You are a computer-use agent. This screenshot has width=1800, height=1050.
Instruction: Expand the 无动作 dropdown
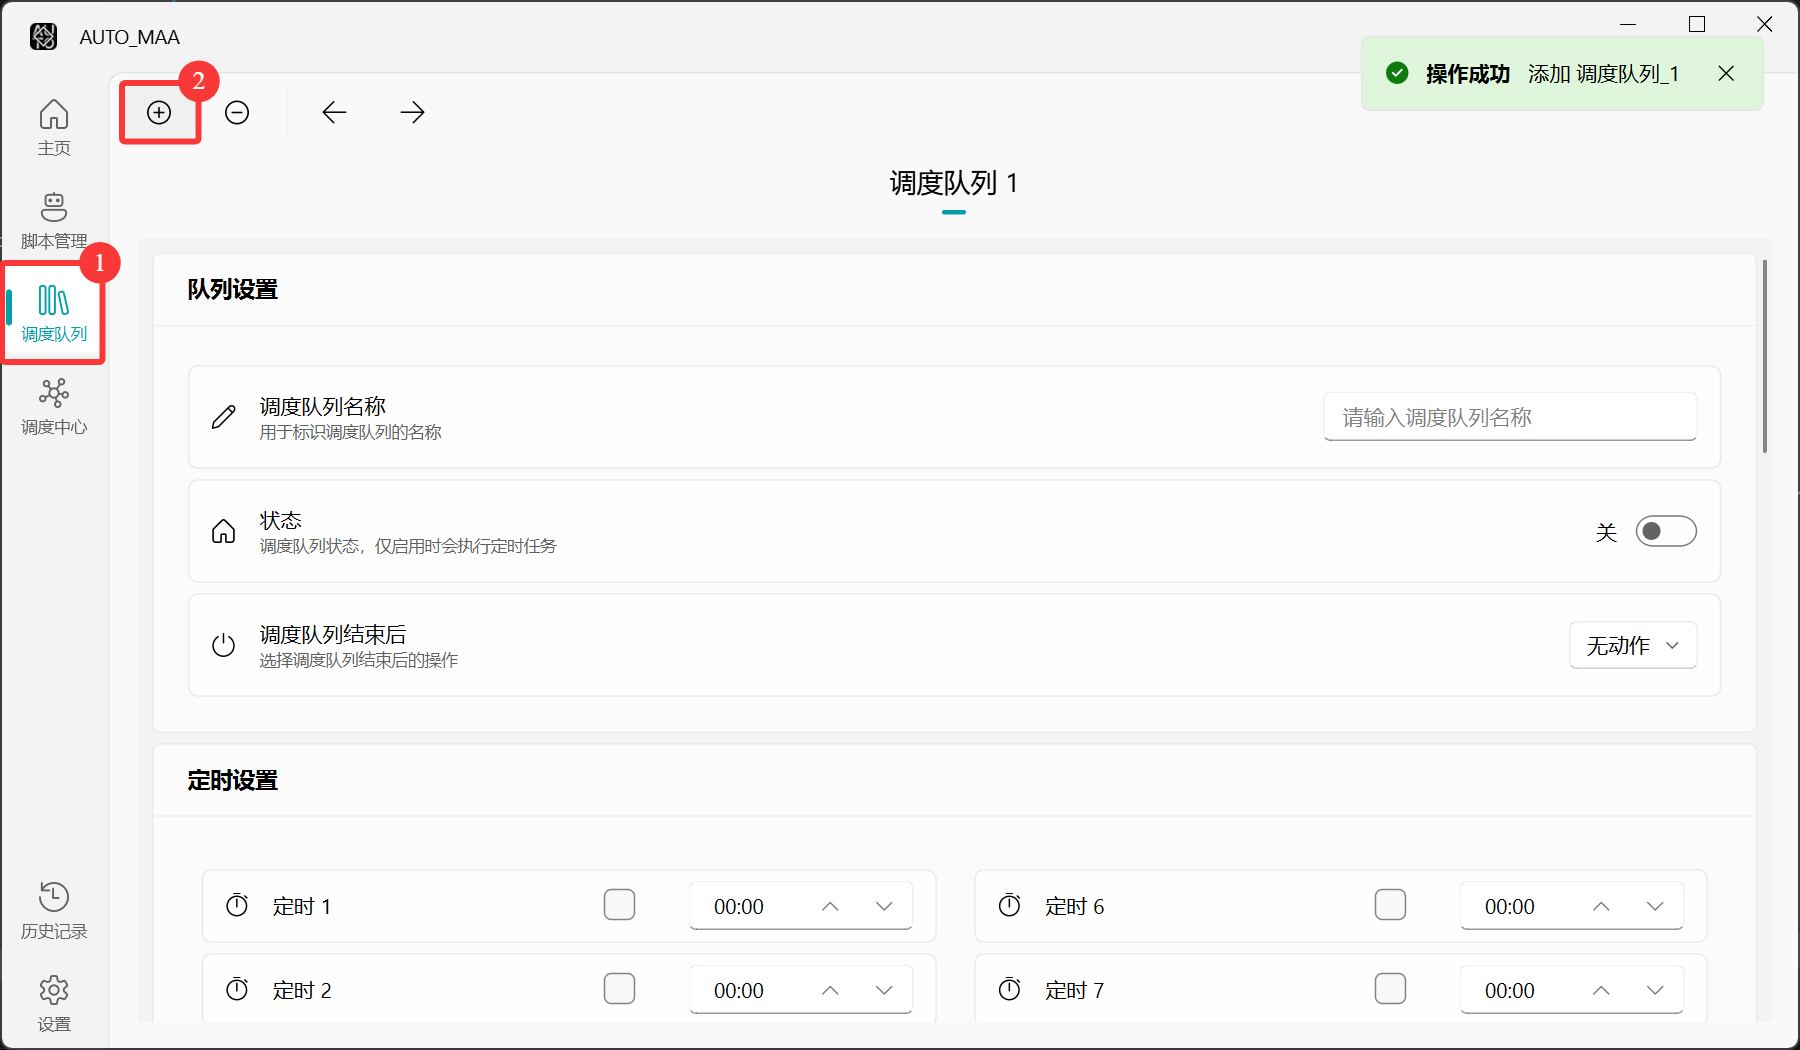tap(1632, 646)
